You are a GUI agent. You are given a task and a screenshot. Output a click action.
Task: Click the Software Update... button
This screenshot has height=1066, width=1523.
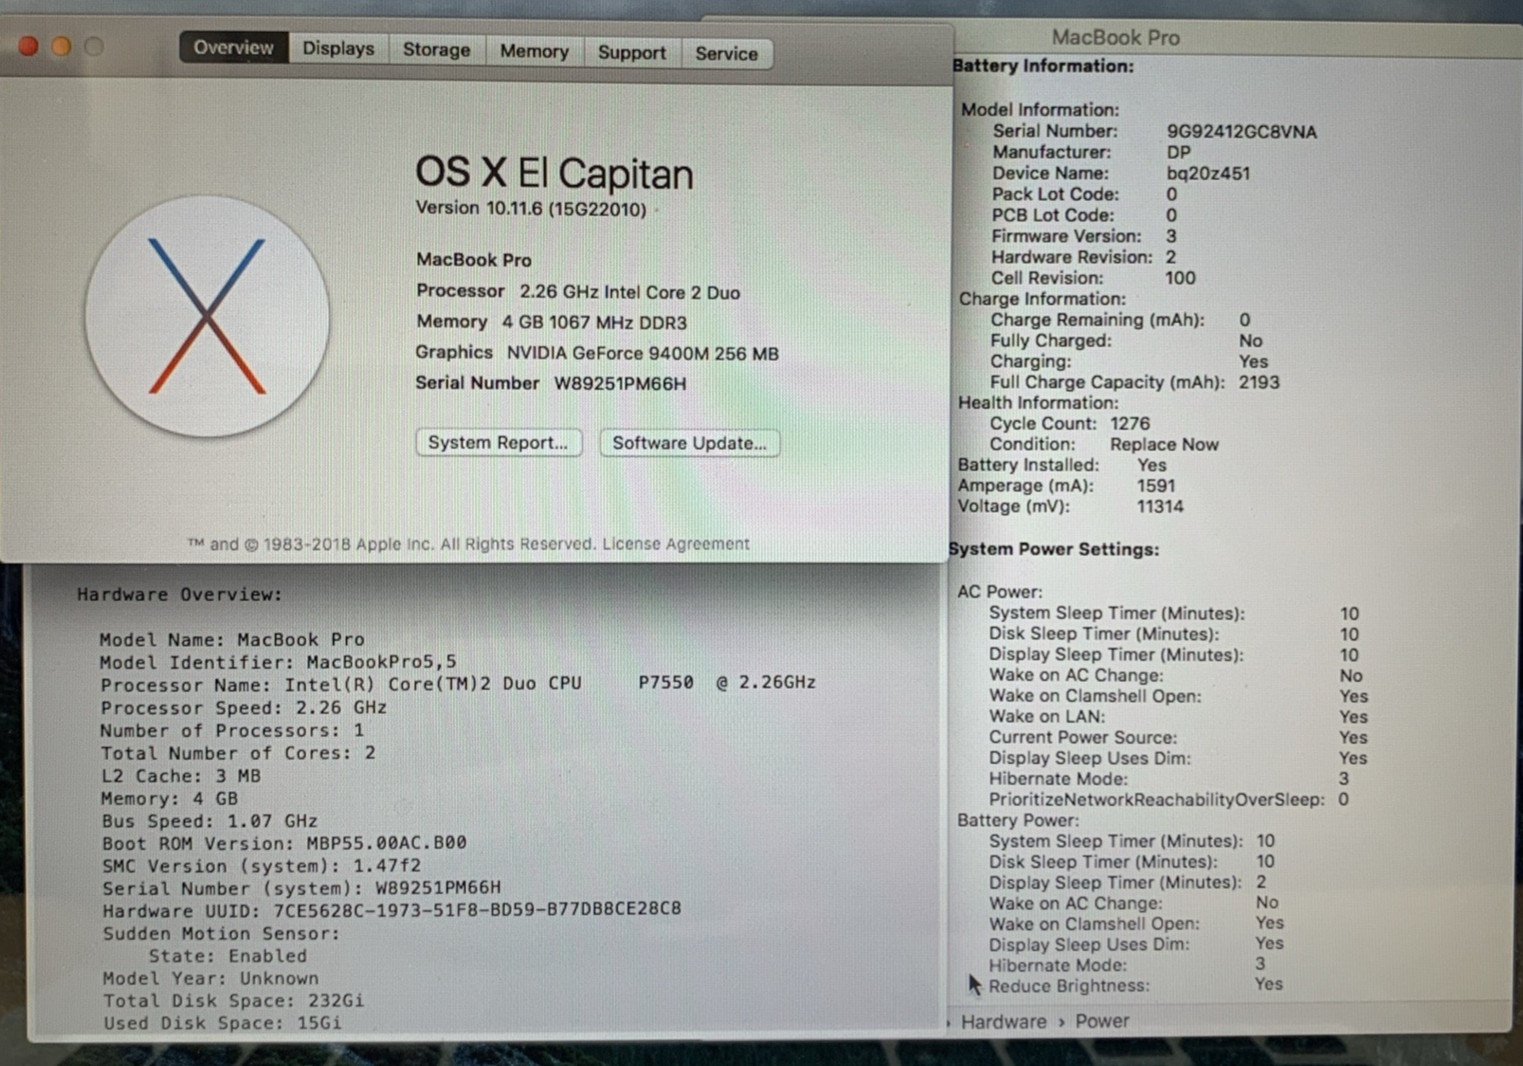pos(689,443)
